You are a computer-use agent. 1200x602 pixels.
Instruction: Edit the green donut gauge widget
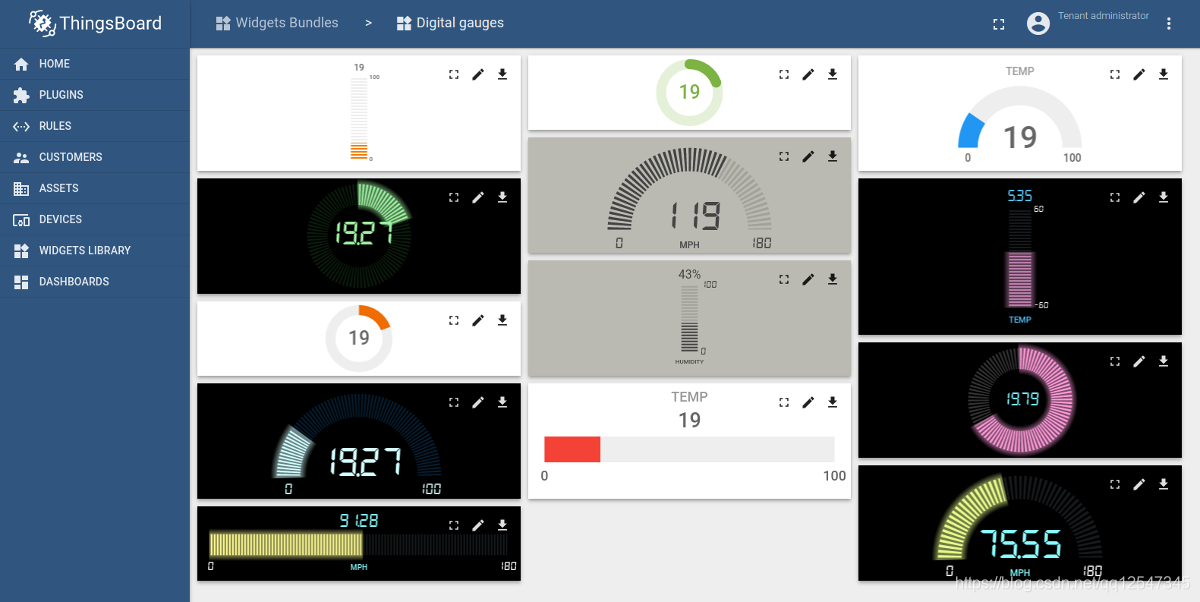(808, 74)
